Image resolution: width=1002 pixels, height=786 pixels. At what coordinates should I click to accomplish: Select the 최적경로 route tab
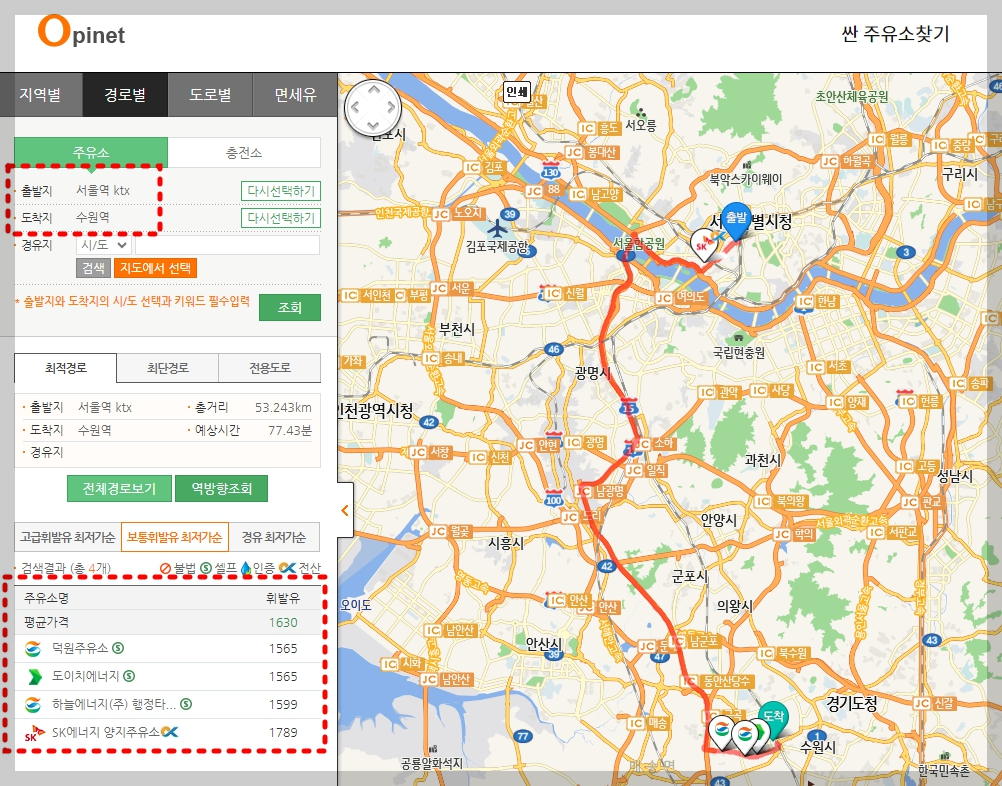pos(66,368)
